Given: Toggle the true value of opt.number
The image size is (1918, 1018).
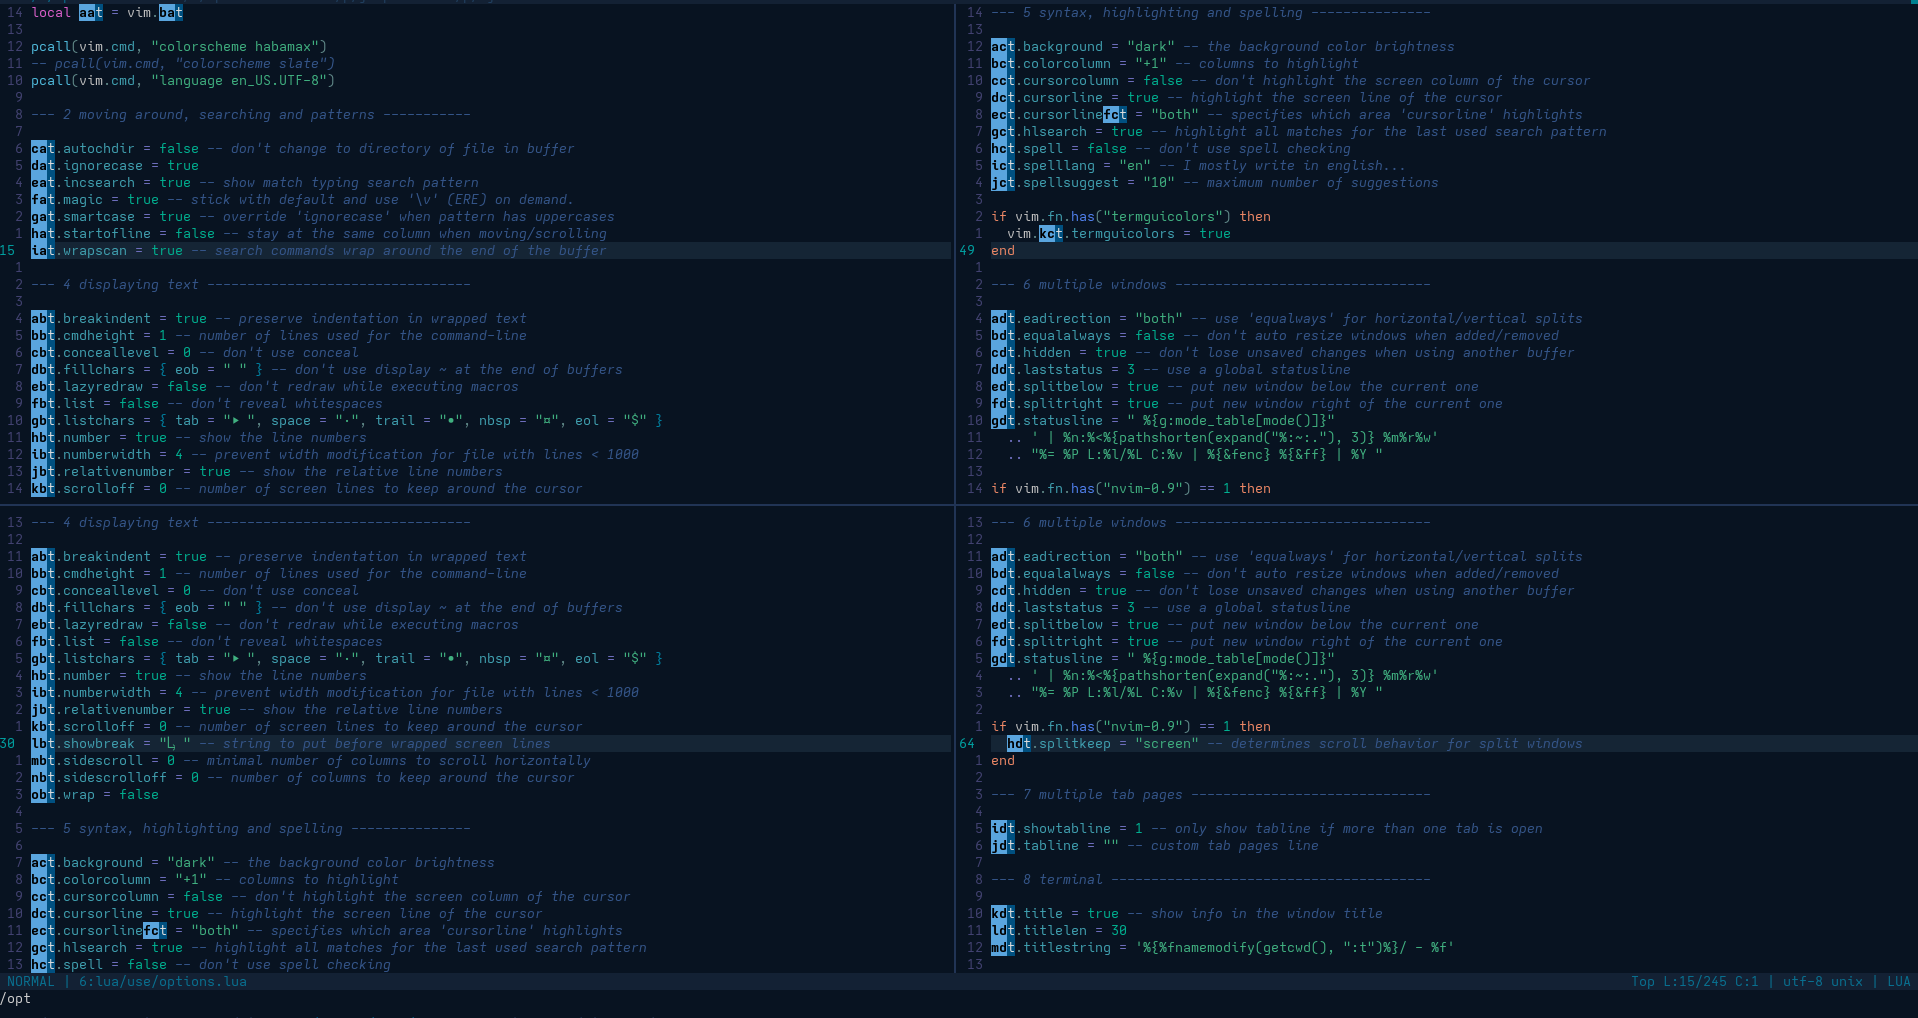Looking at the screenshot, I should point(150,437).
